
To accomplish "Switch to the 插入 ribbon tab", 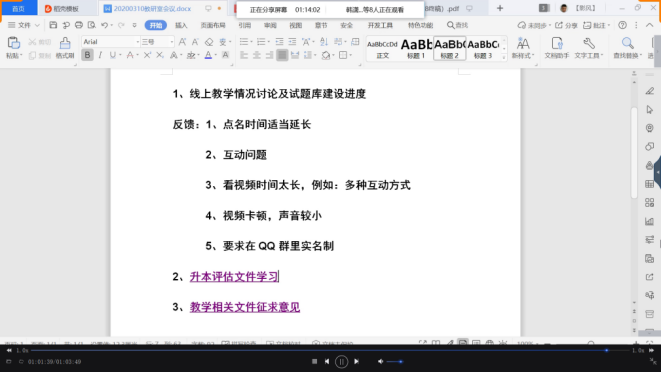I will pos(181,25).
